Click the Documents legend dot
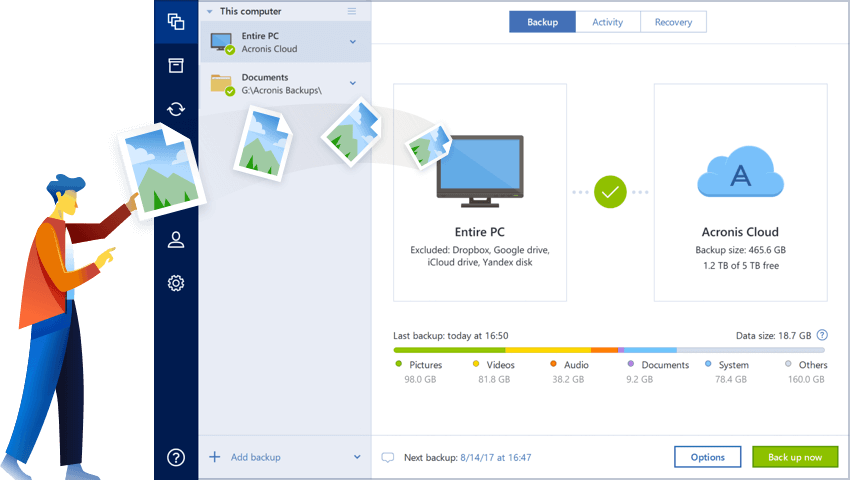Image resolution: width=850 pixels, height=480 pixels. click(630, 364)
